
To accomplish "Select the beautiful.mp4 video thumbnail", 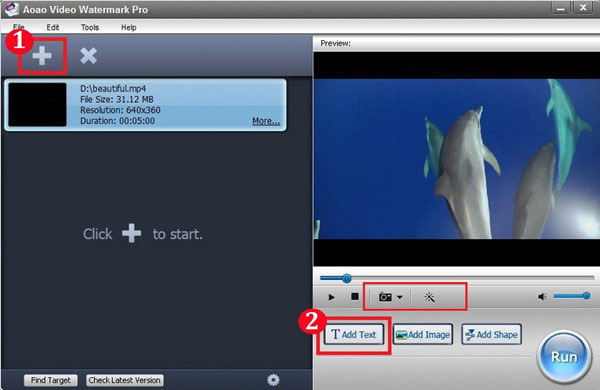I will (37, 104).
